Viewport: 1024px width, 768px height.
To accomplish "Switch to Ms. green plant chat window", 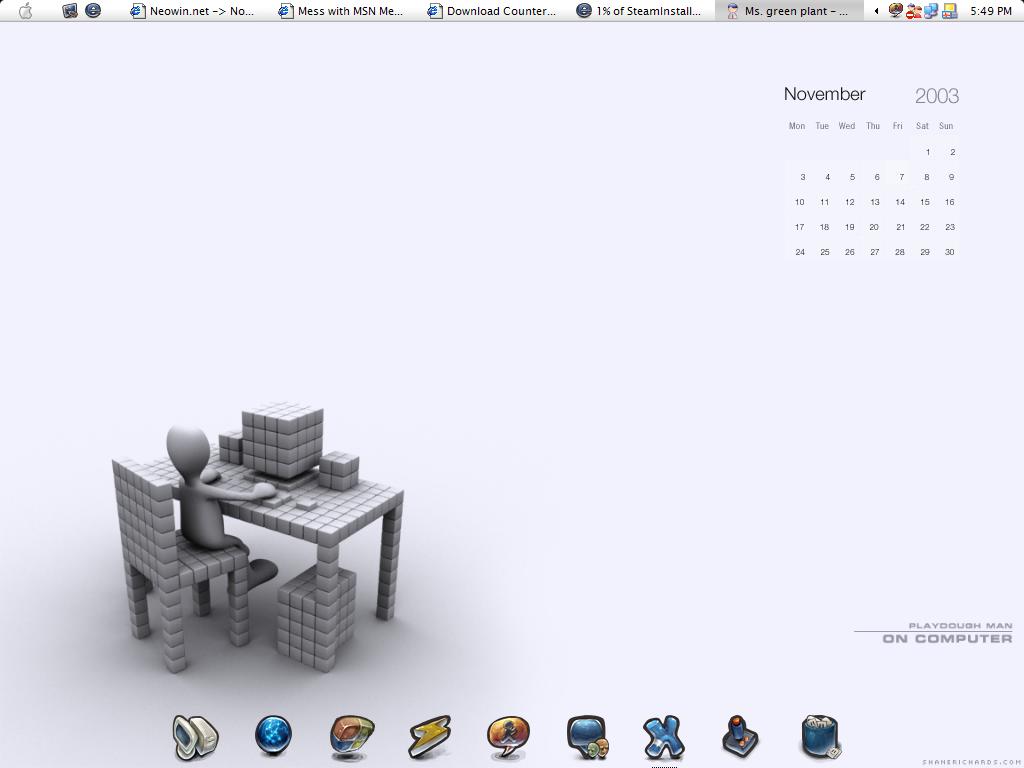I will (x=789, y=11).
